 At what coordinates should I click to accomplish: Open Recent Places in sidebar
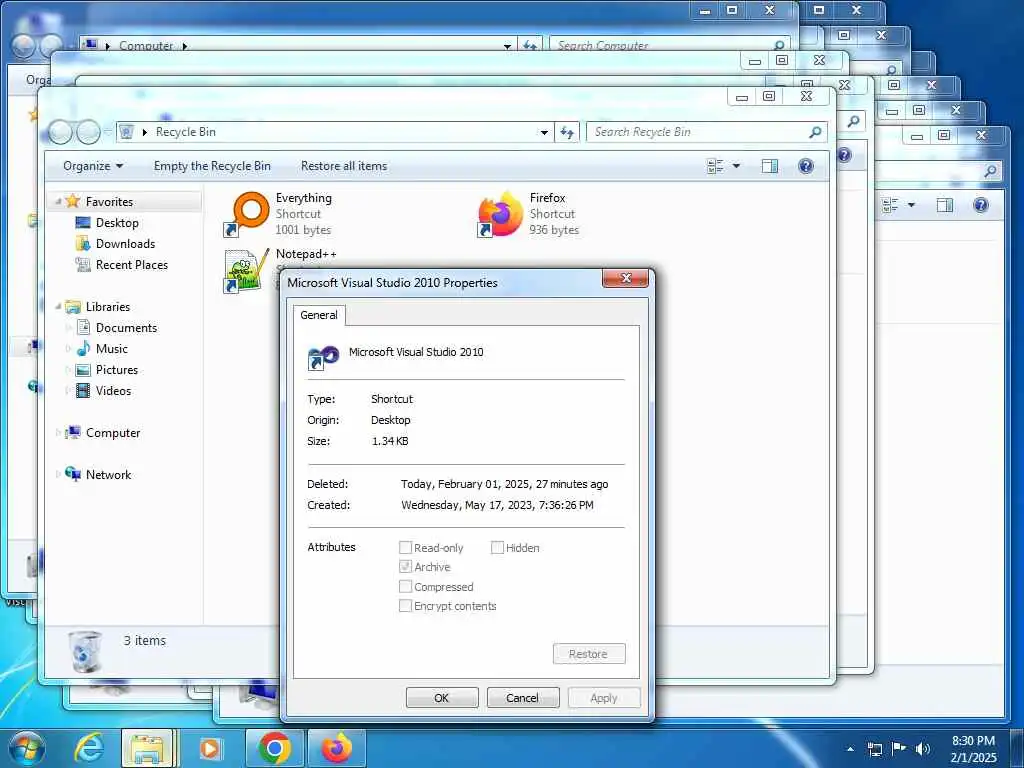tap(131, 264)
